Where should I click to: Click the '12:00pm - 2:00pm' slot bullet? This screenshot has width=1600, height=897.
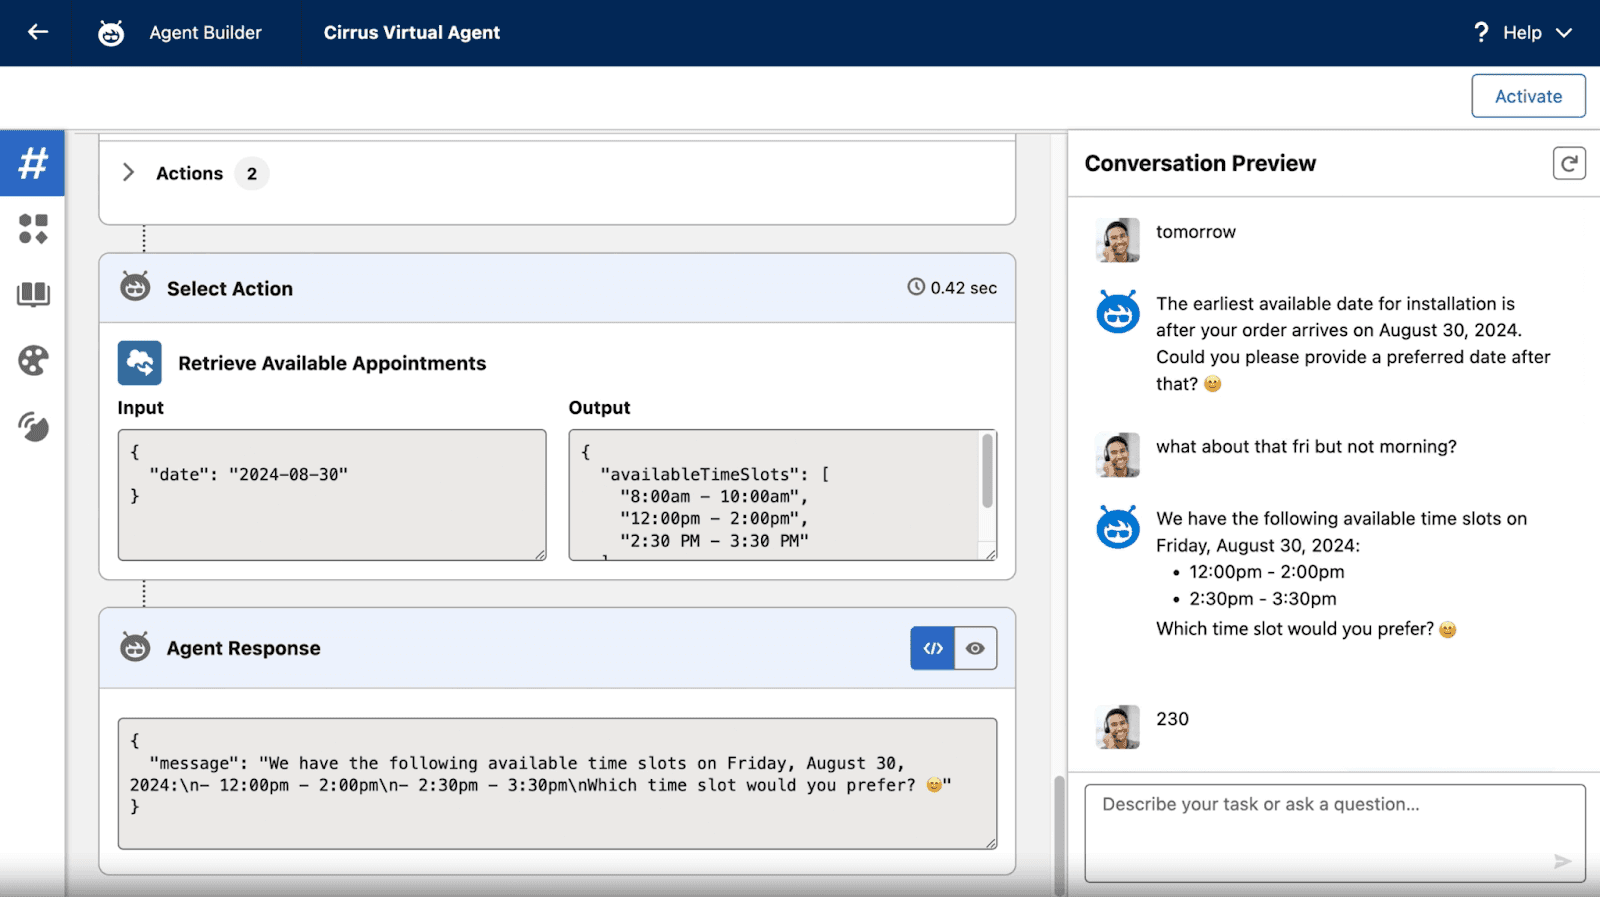(x=1267, y=572)
